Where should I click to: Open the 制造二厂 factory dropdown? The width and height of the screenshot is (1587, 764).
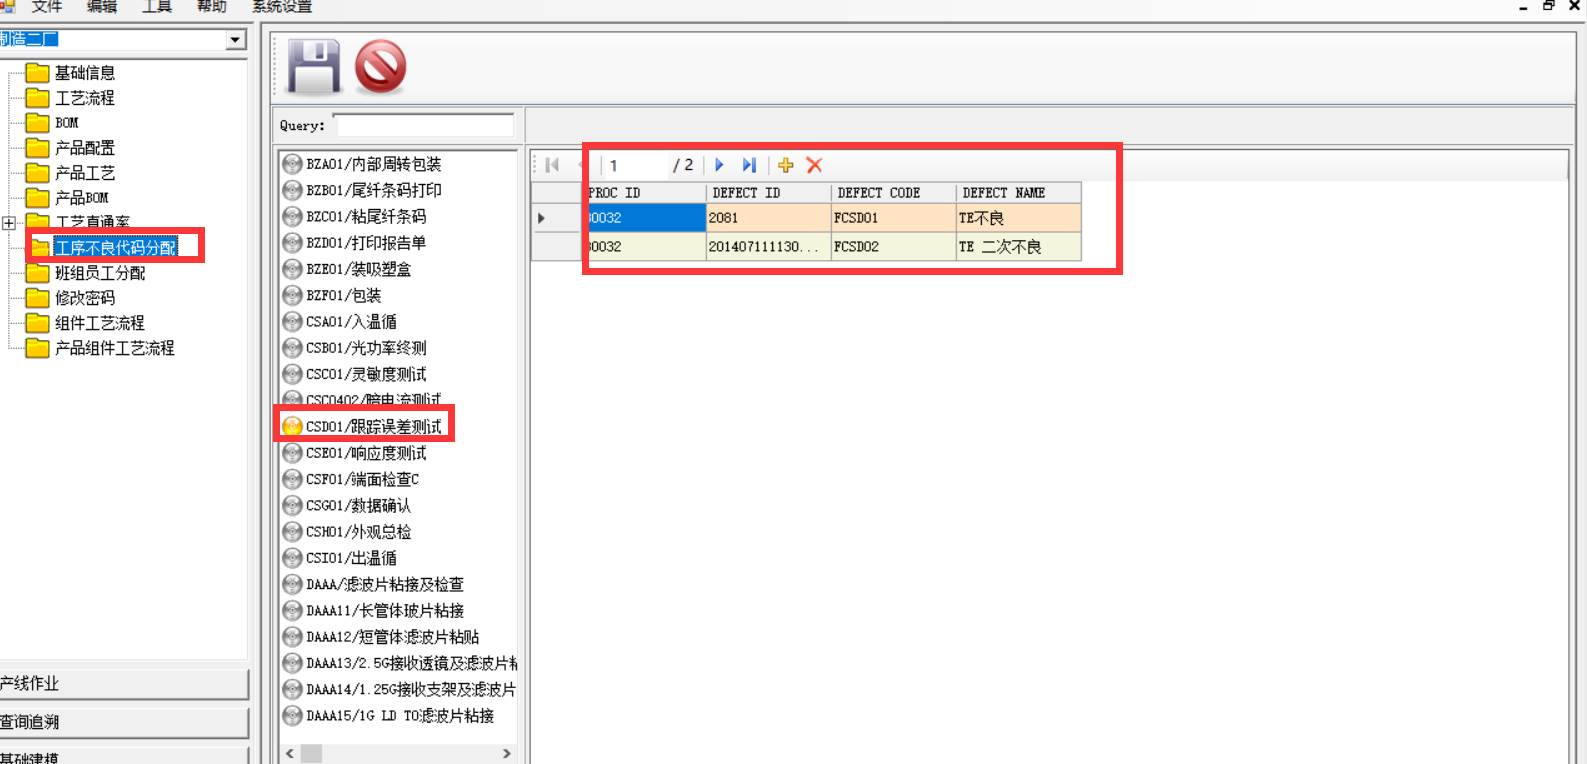point(235,39)
